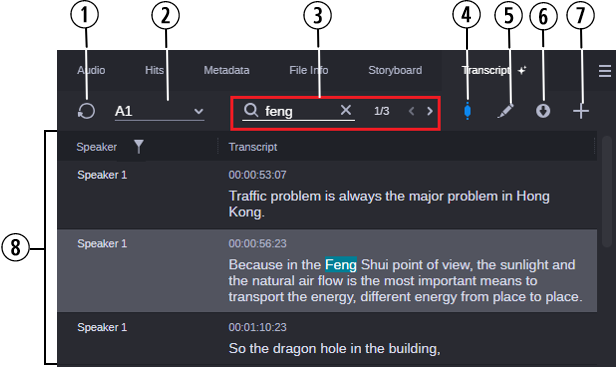Click the 00:00:53:07 timecode
This screenshot has width=616, height=367.
click(257, 175)
